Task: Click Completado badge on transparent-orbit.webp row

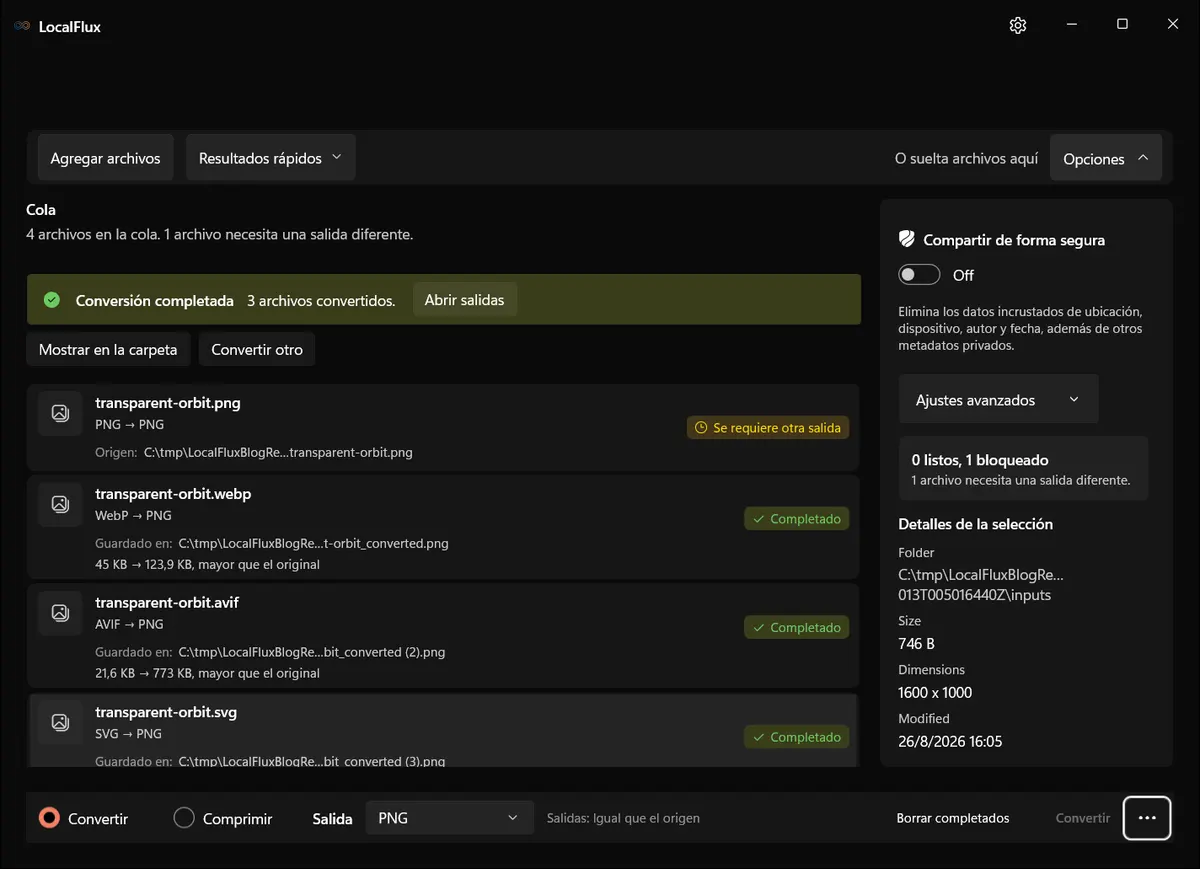Action: coord(796,519)
